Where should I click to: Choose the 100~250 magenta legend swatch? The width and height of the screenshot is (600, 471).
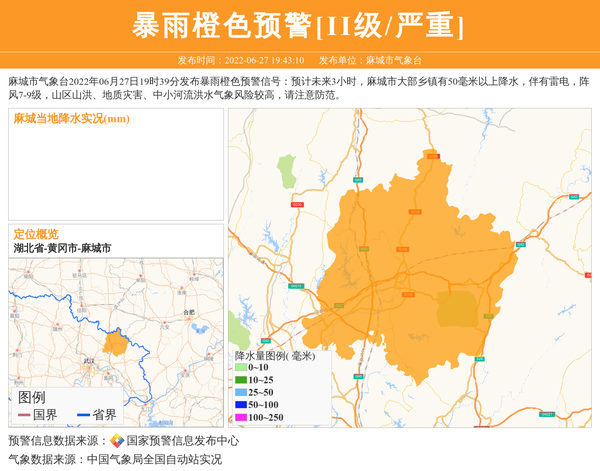[x=241, y=417]
